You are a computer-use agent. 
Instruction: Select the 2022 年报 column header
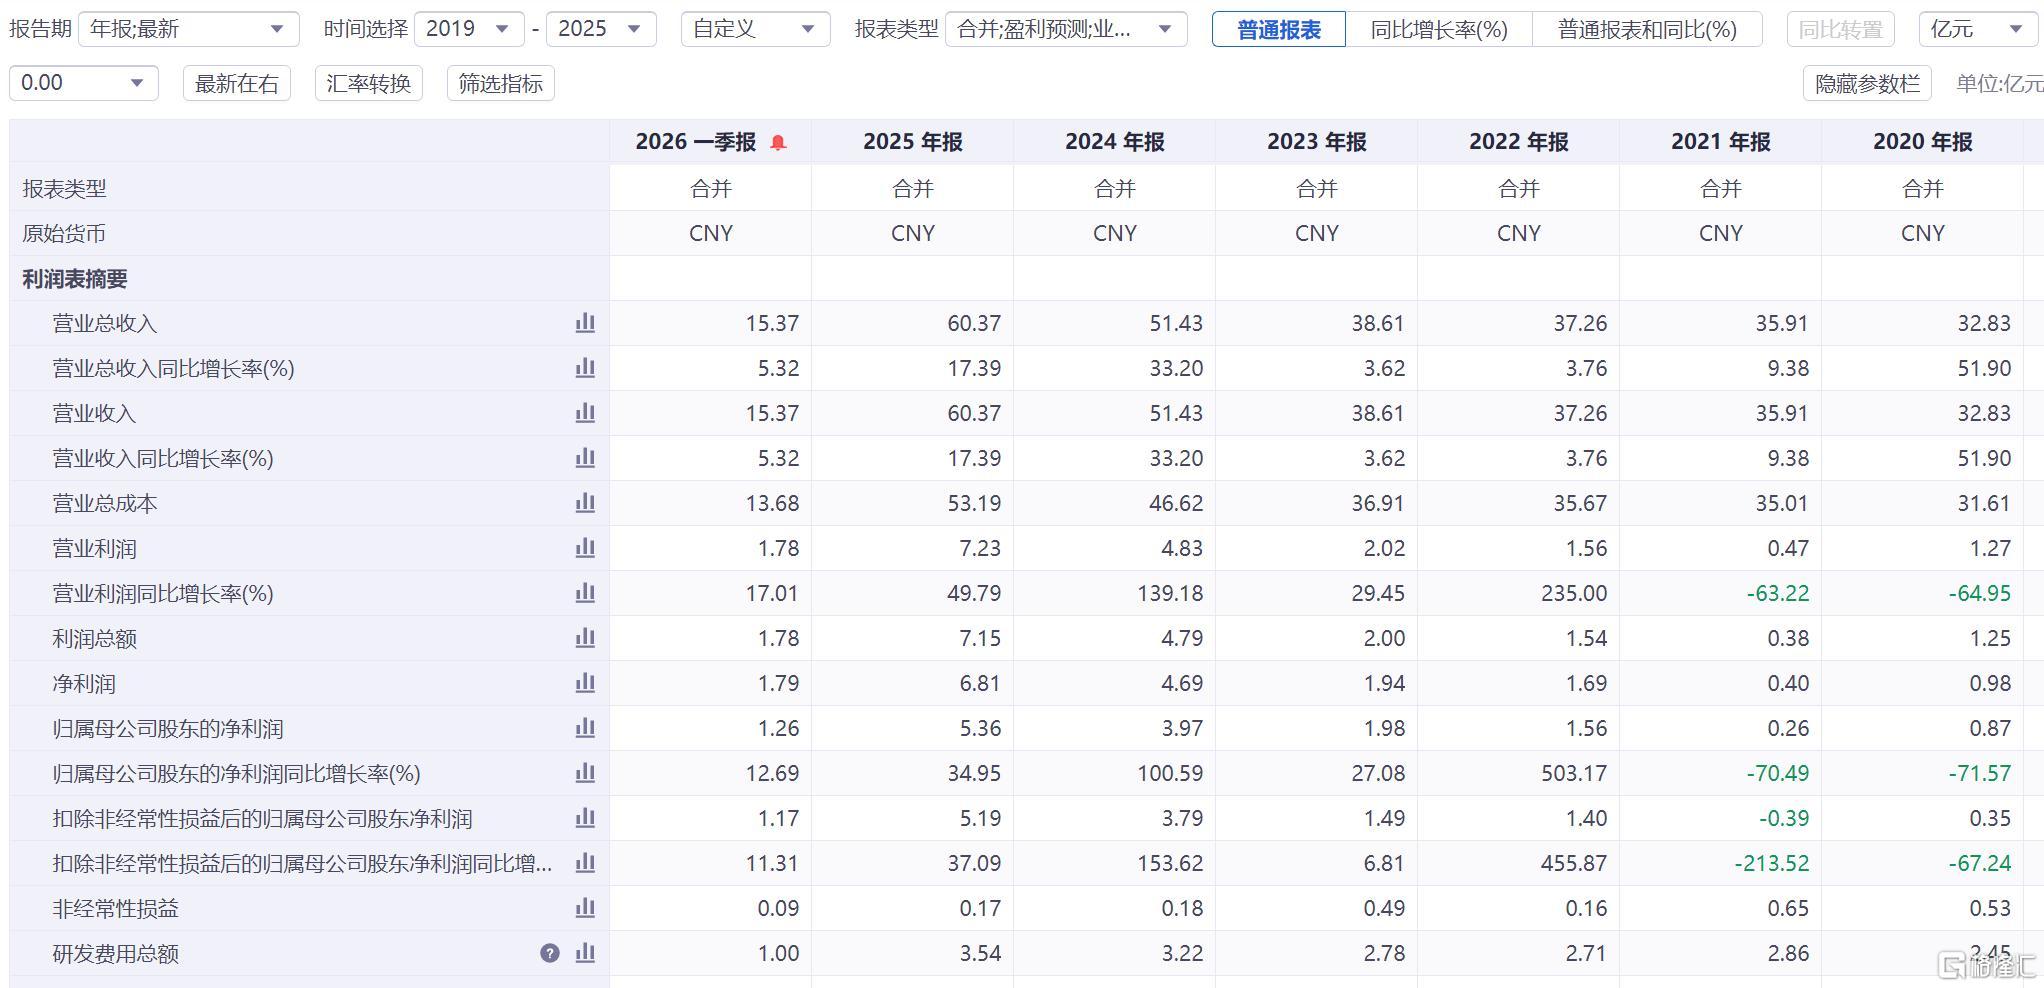[x=1519, y=142]
